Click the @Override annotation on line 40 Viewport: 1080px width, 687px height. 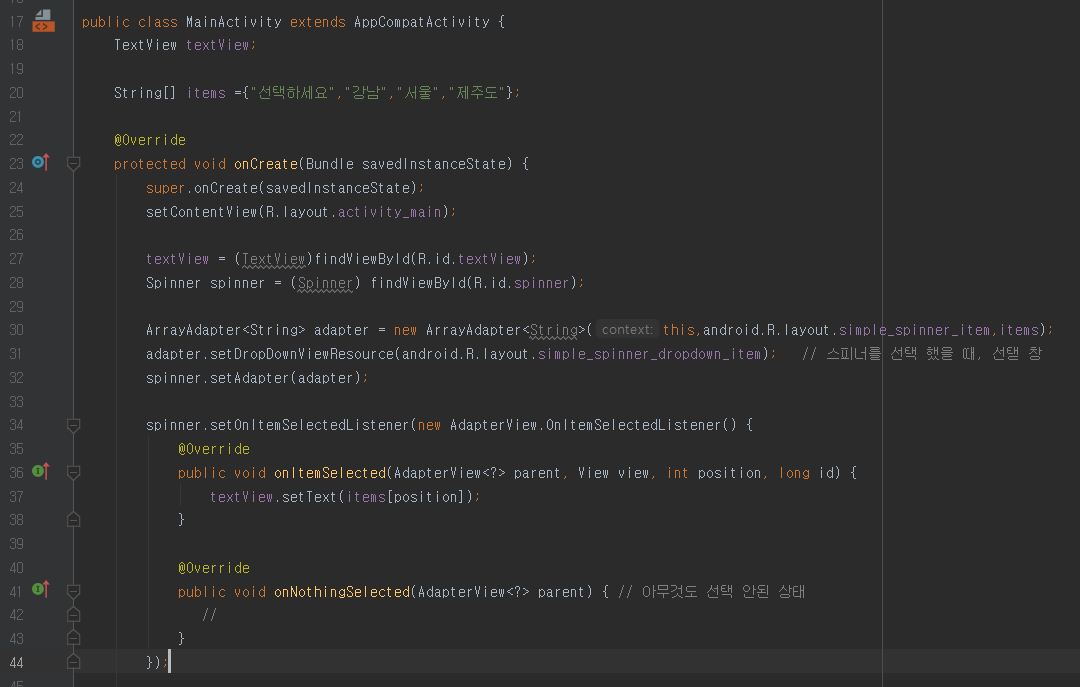tap(214, 568)
